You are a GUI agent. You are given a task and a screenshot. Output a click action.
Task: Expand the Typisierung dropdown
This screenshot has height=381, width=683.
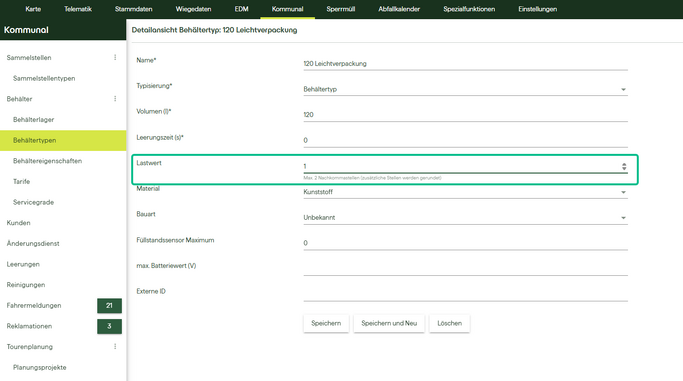coord(465,89)
